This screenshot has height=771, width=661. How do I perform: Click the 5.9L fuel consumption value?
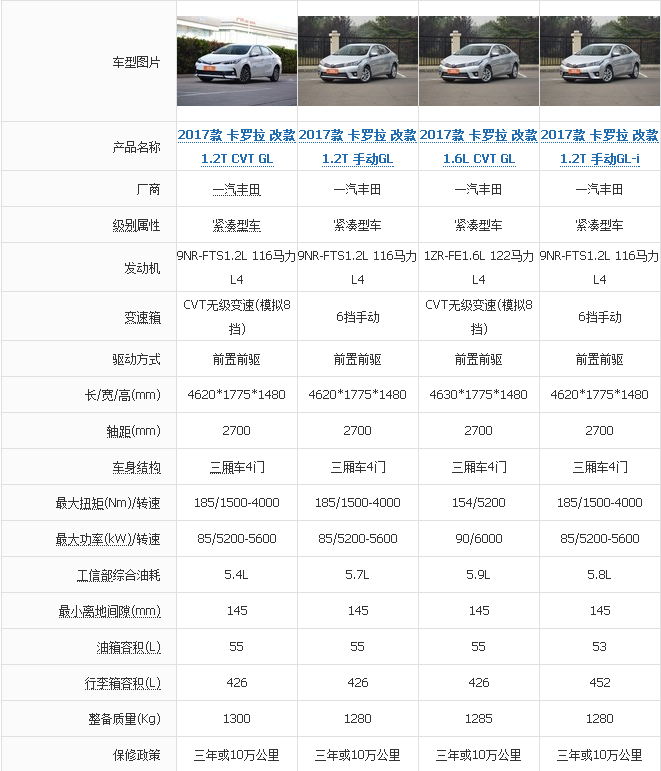coord(479,574)
